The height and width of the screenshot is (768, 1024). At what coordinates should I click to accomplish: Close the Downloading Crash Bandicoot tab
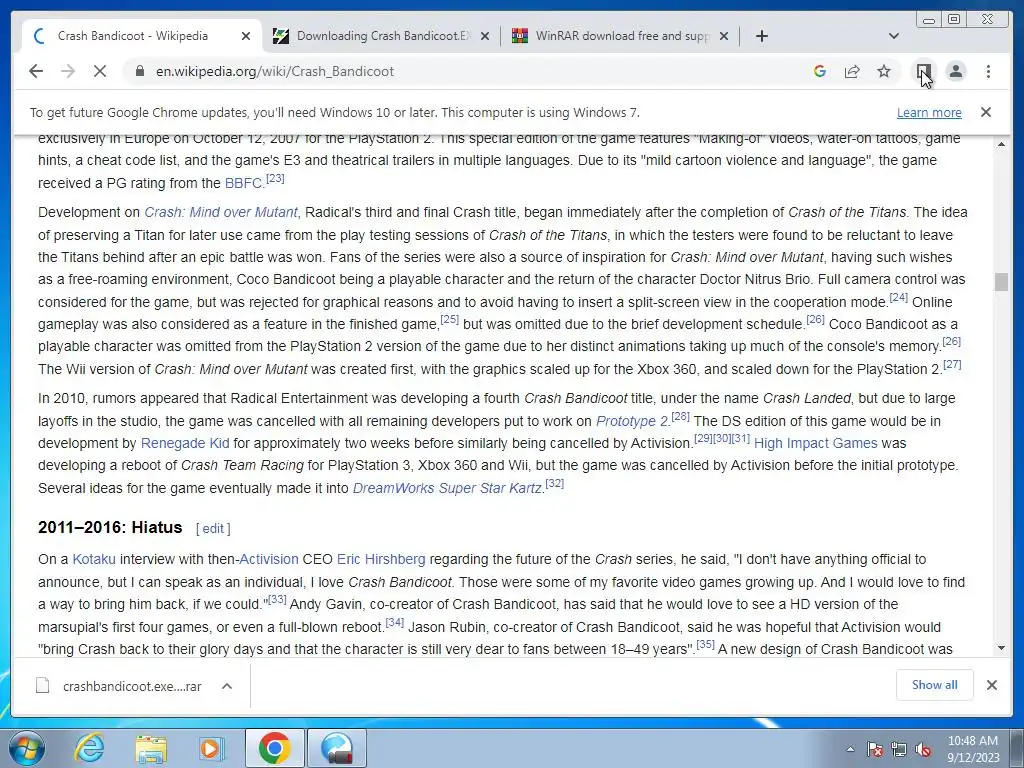[485, 36]
